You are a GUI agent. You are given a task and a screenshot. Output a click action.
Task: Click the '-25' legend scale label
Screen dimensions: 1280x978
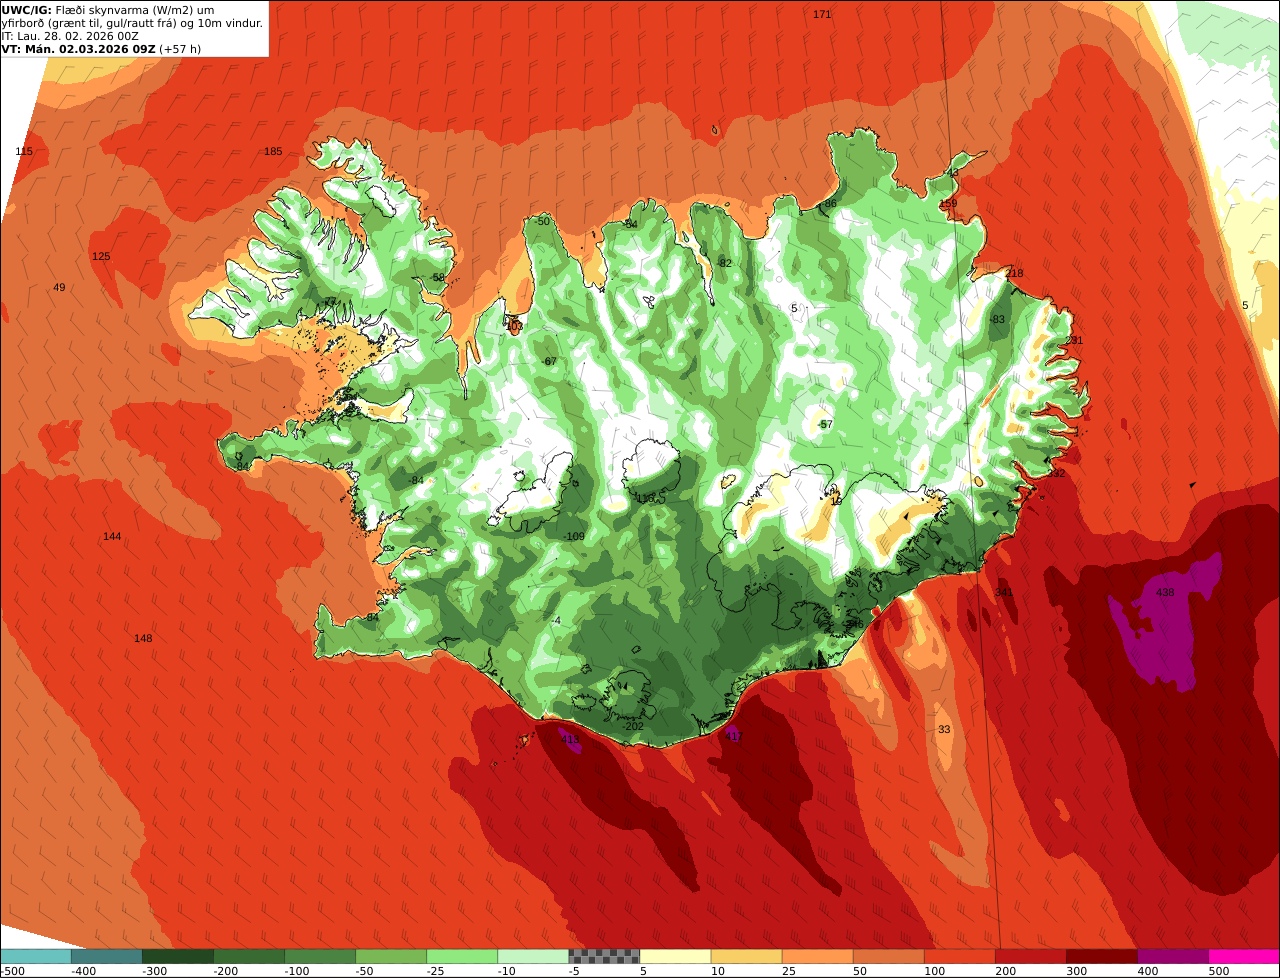[x=436, y=971]
